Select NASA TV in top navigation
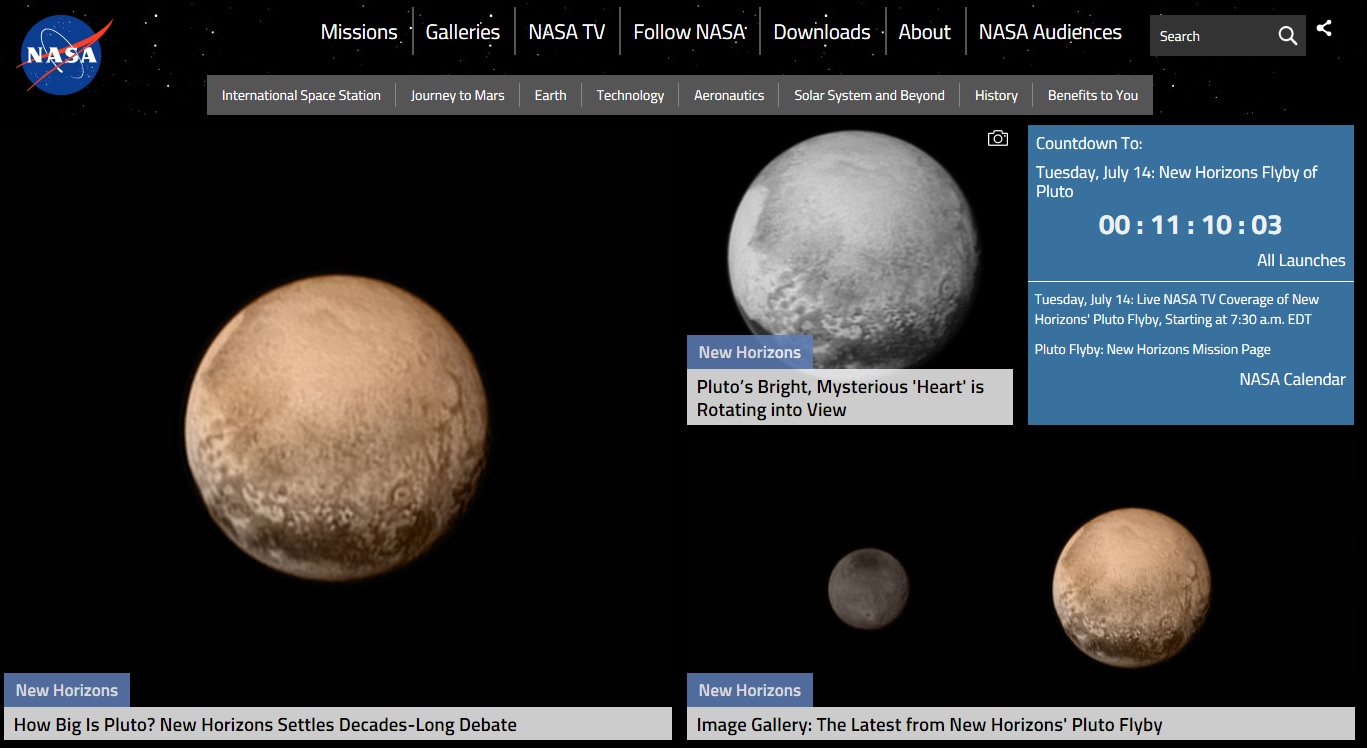This screenshot has width=1367, height=748. pyautogui.click(x=566, y=32)
